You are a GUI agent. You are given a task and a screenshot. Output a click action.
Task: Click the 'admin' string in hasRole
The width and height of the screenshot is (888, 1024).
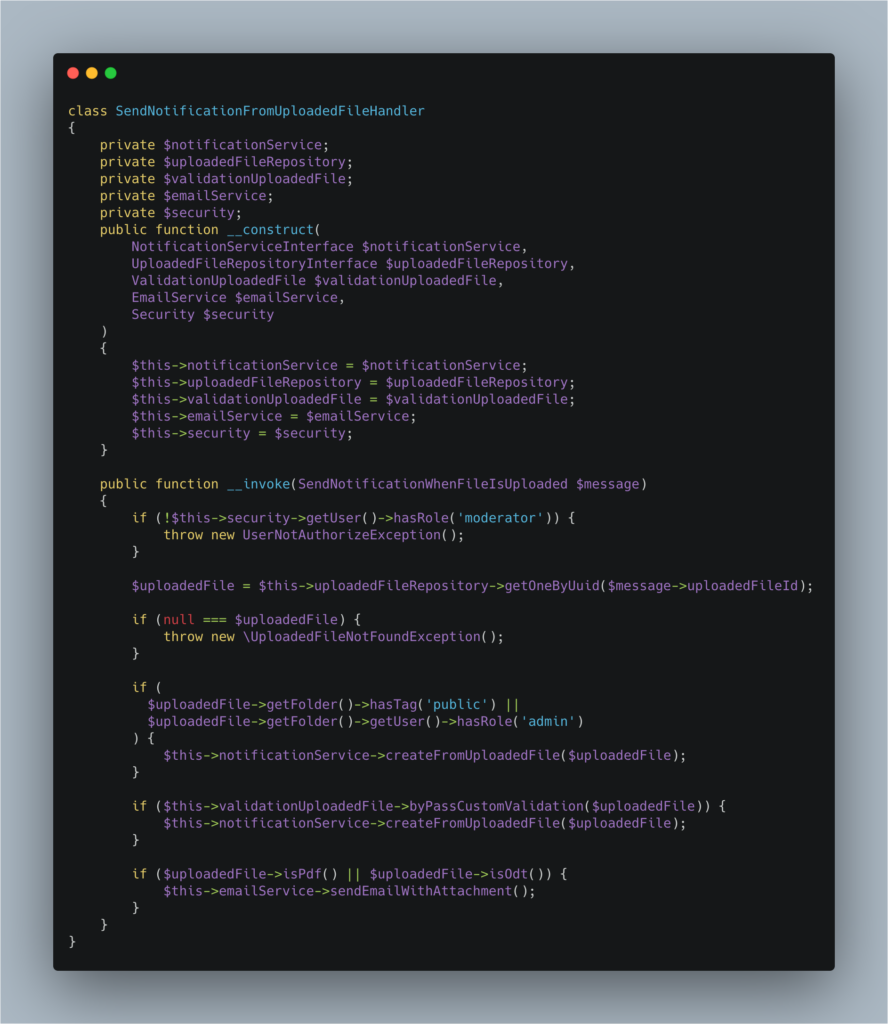click(x=548, y=722)
